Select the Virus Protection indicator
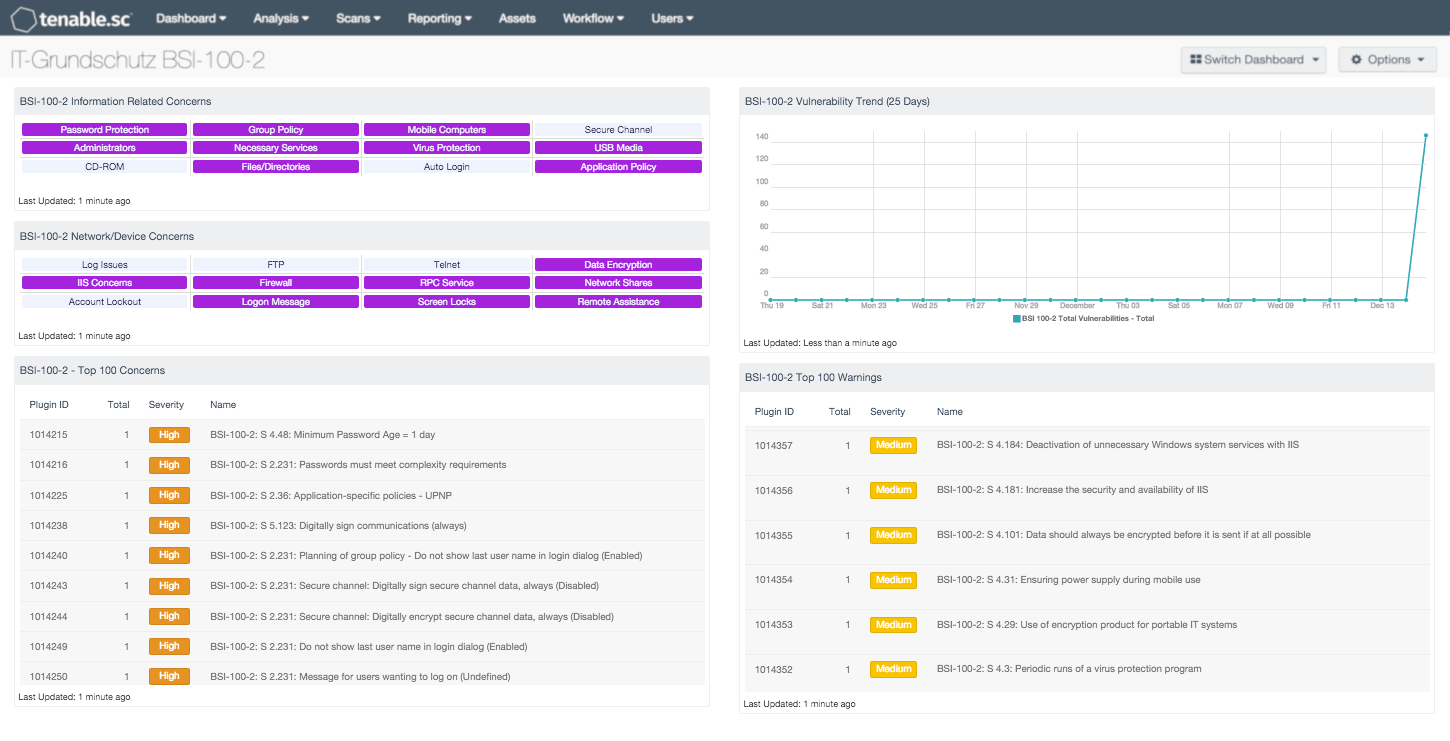This screenshot has width=1450, height=741. [x=447, y=148]
